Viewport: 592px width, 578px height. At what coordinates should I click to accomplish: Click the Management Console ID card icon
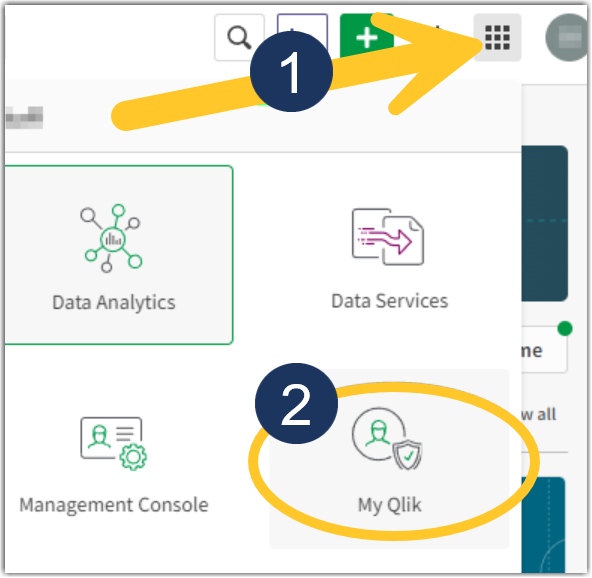tap(114, 444)
